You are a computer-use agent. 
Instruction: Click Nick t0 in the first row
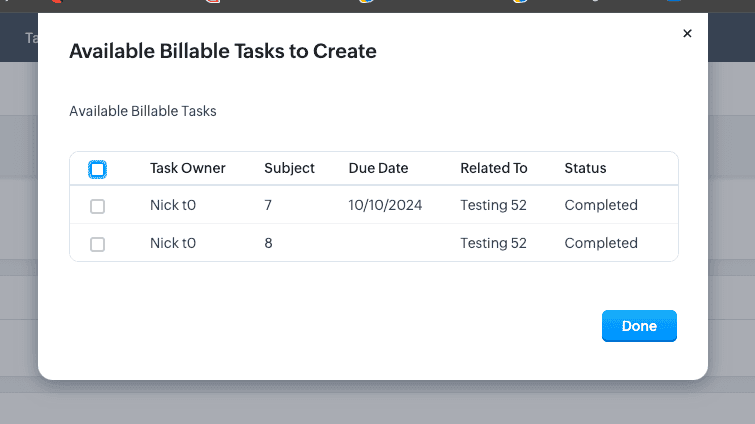(x=178, y=205)
